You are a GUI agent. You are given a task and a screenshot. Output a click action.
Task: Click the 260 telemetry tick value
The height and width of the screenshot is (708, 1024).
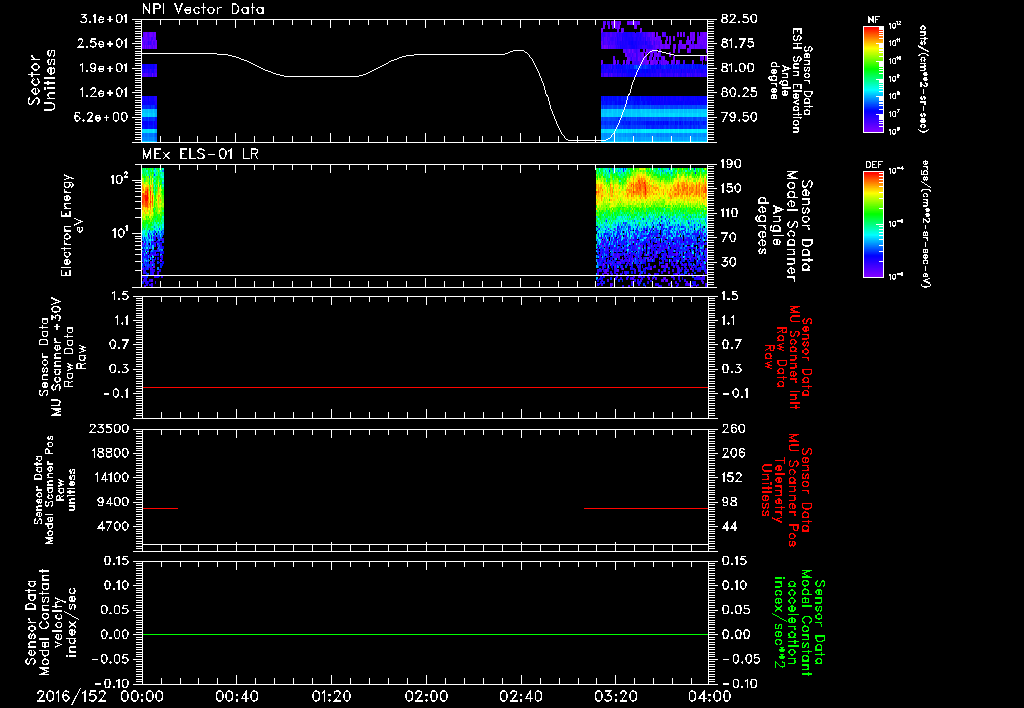pyautogui.click(x=732, y=428)
